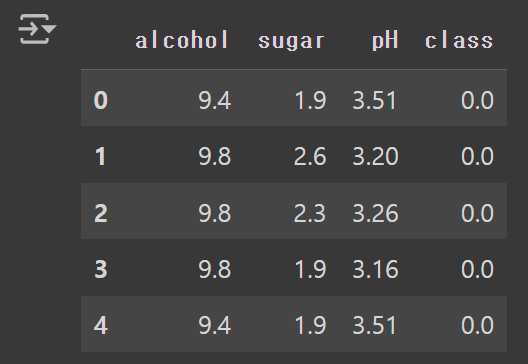Click class value 0.0 in row 0

477,100
